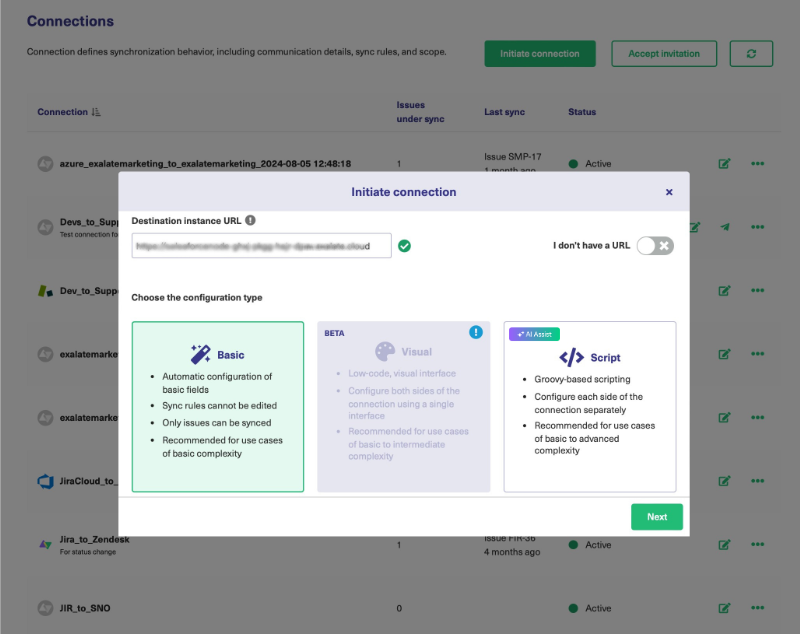800x634 pixels.
Task: Click edit icon for the azure_exalatemarketing connection
Action: click(x=724, y=164)
